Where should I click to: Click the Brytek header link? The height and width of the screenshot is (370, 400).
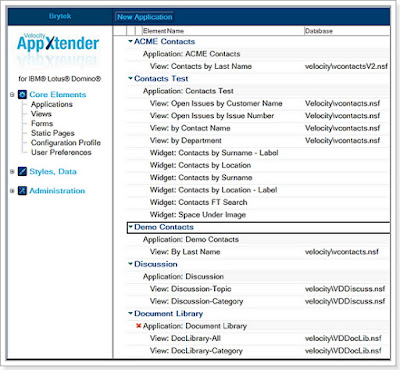click(x=60, y=16)
